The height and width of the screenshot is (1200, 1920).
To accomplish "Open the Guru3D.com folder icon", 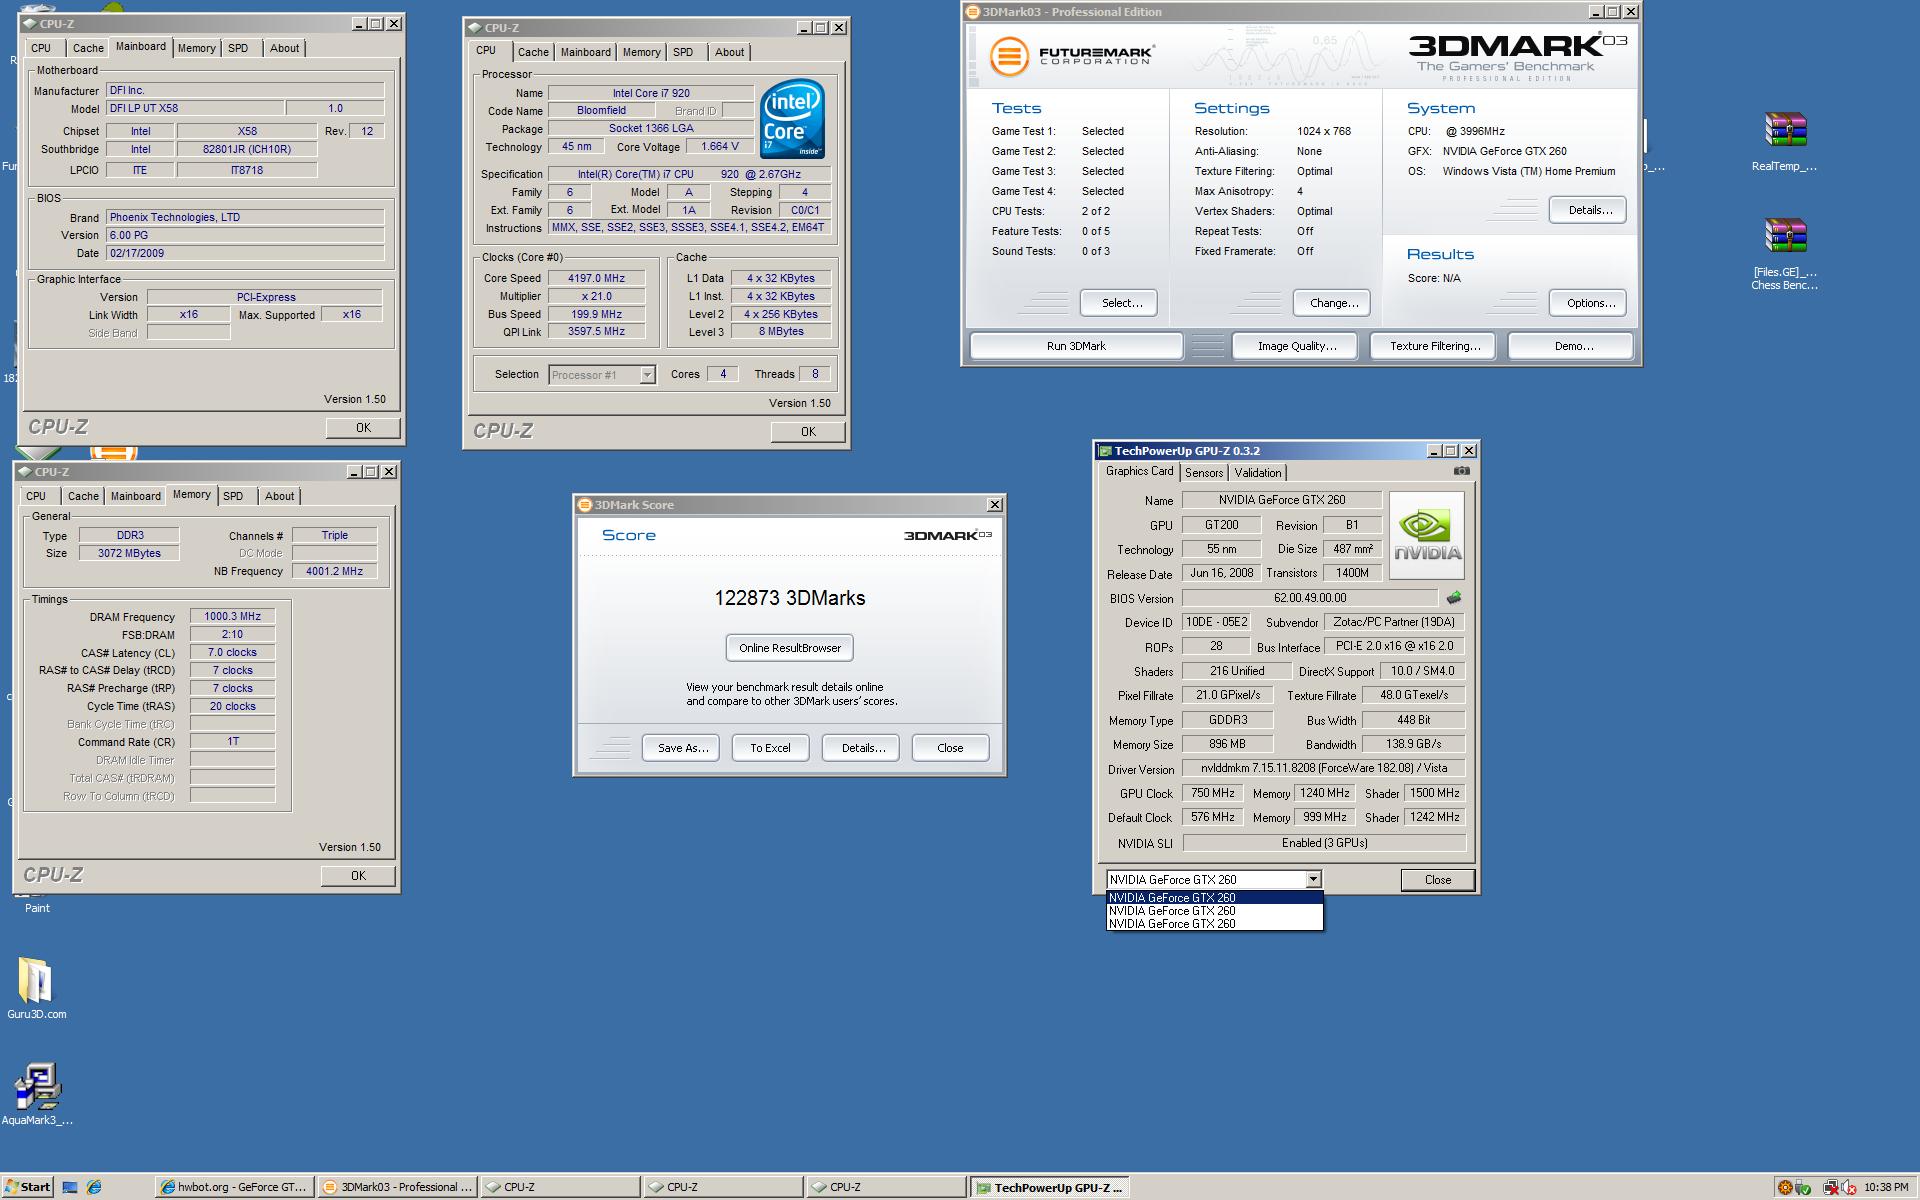I will [36, 989].
